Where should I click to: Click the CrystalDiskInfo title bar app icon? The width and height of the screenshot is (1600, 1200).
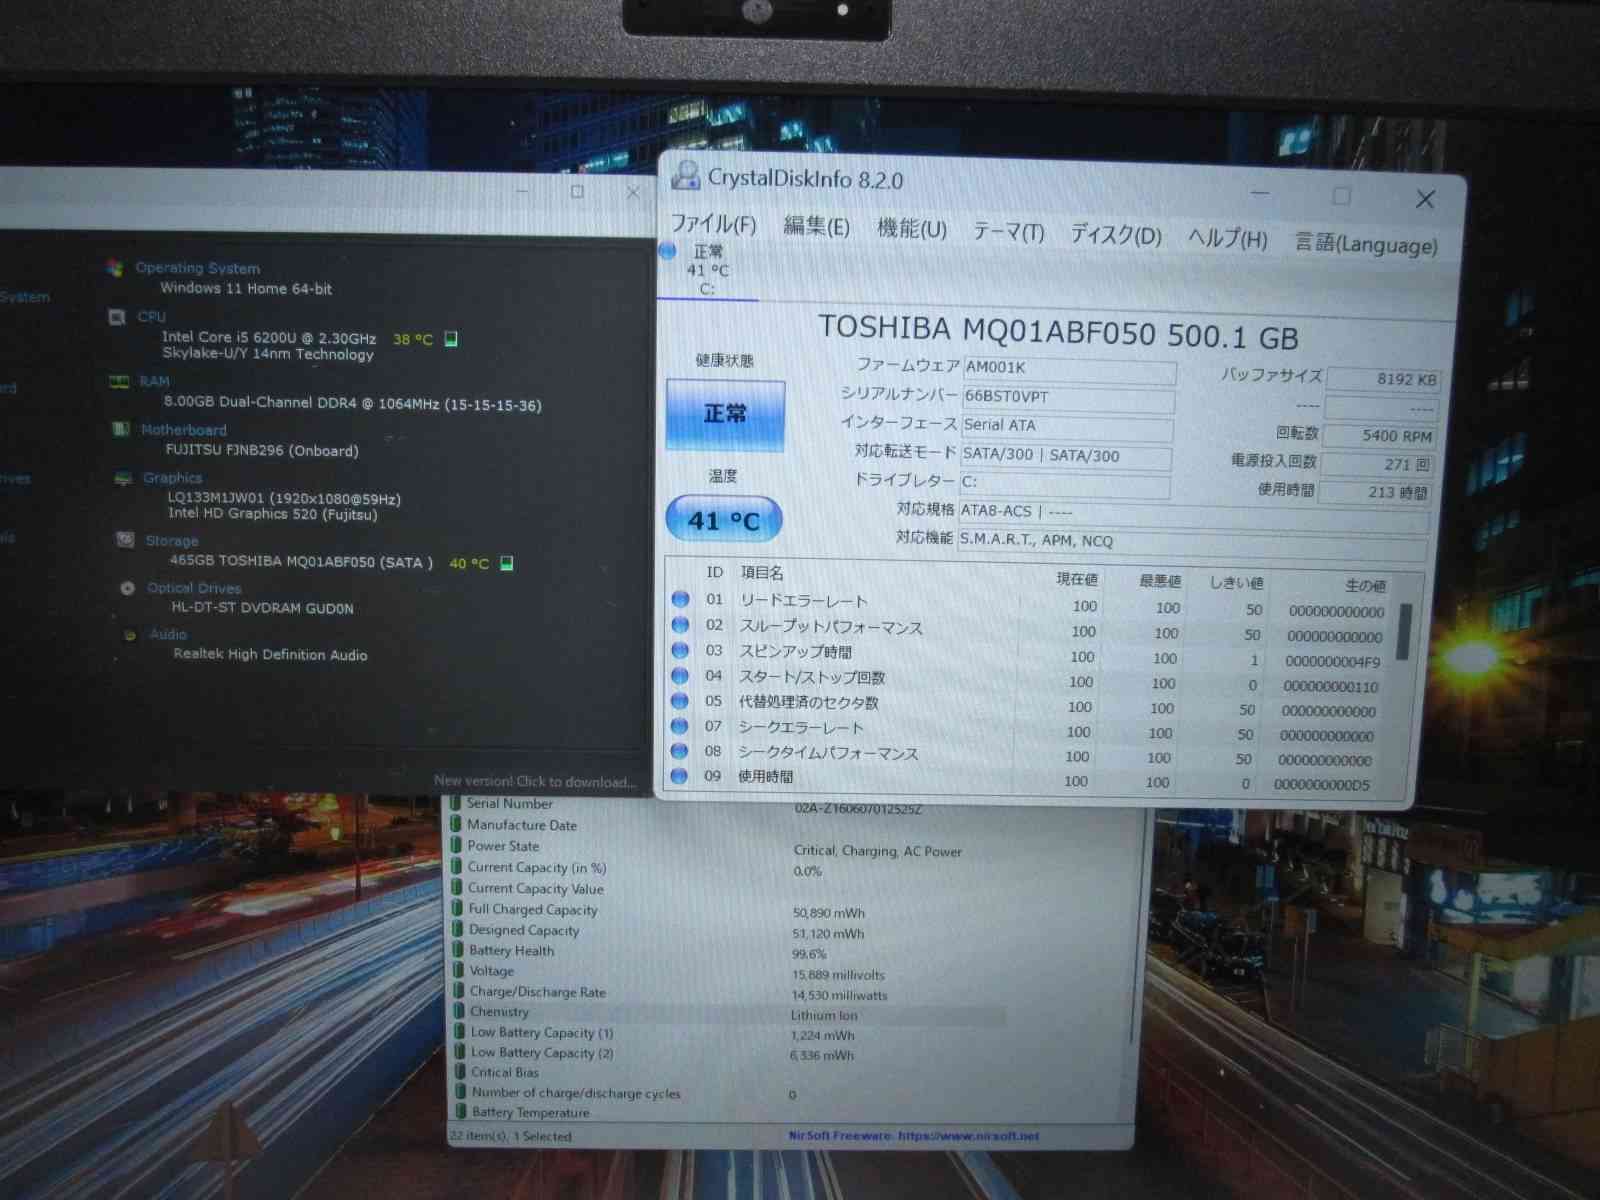(x=685, y=176)
